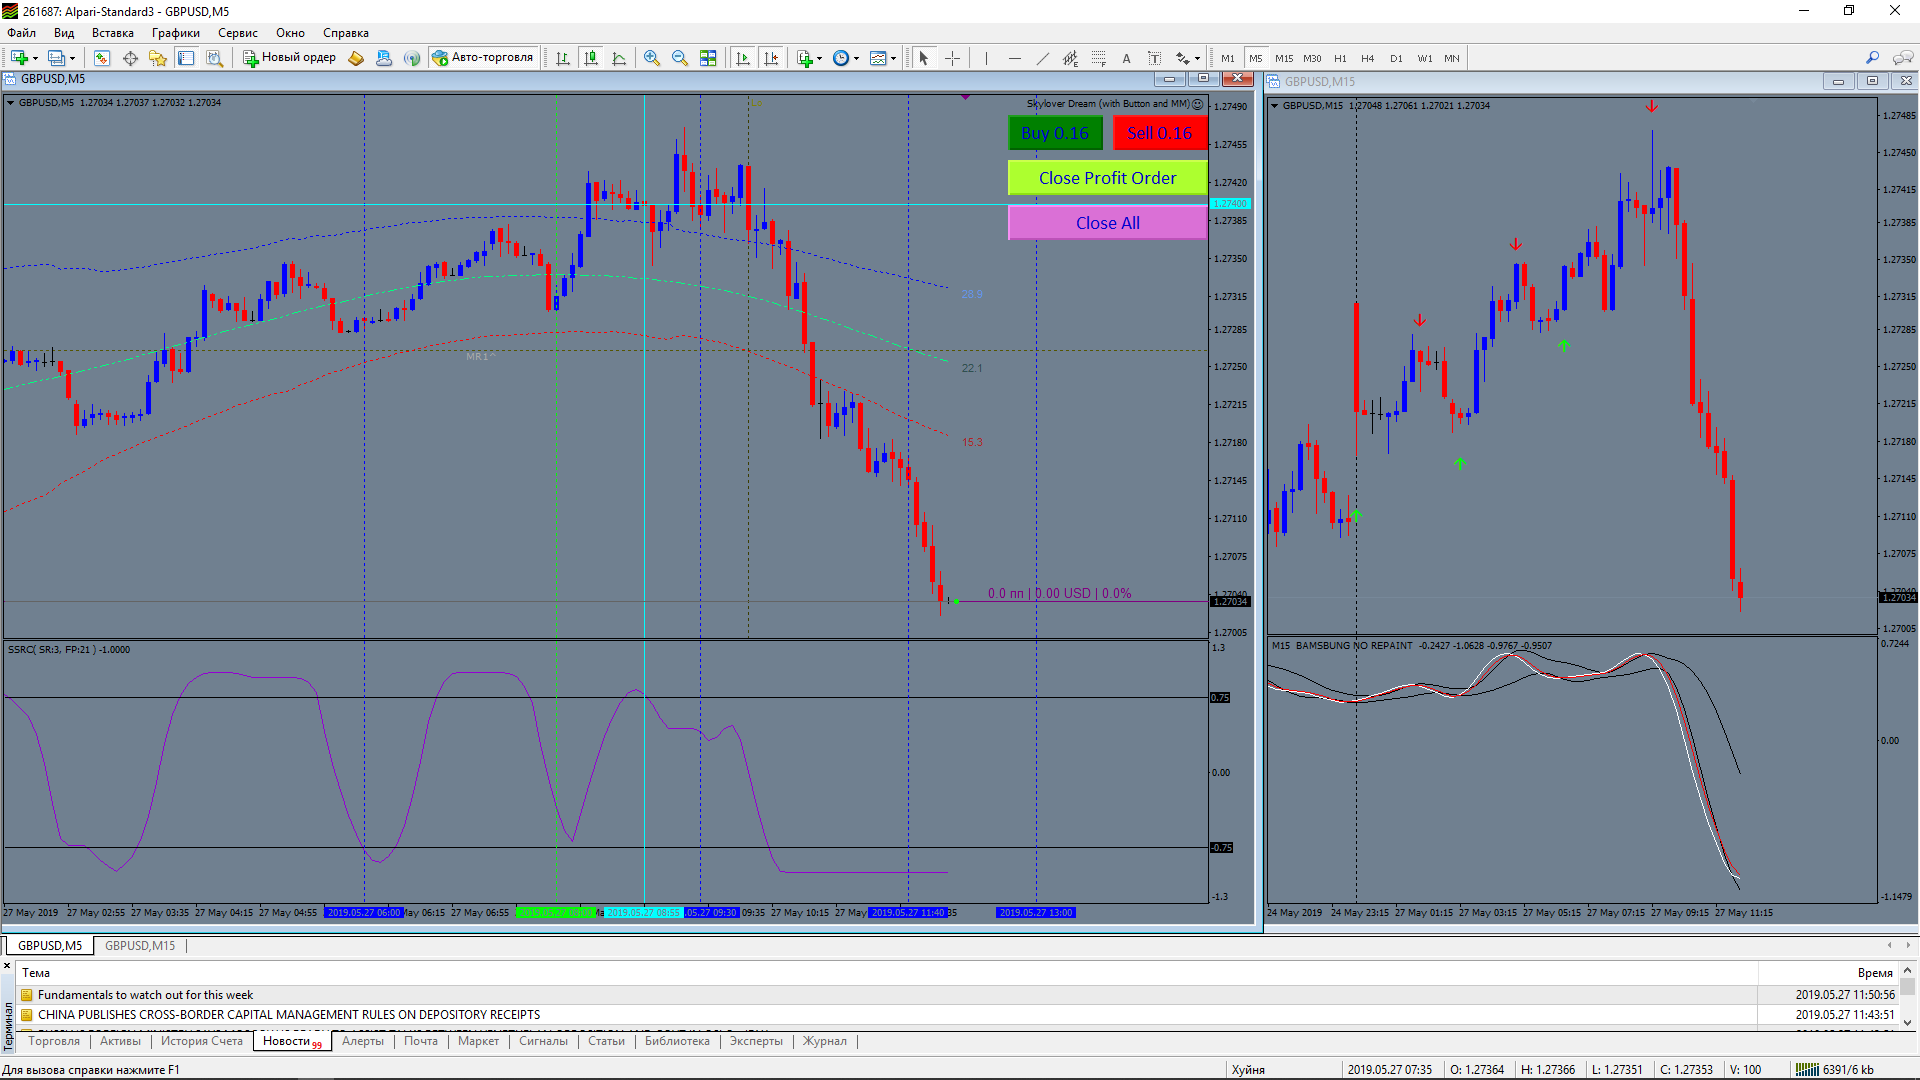1920x1080 pixels.
Task: Click the zoom out magnifier icon
Action: pyautogui.click(x=680, y=58)
